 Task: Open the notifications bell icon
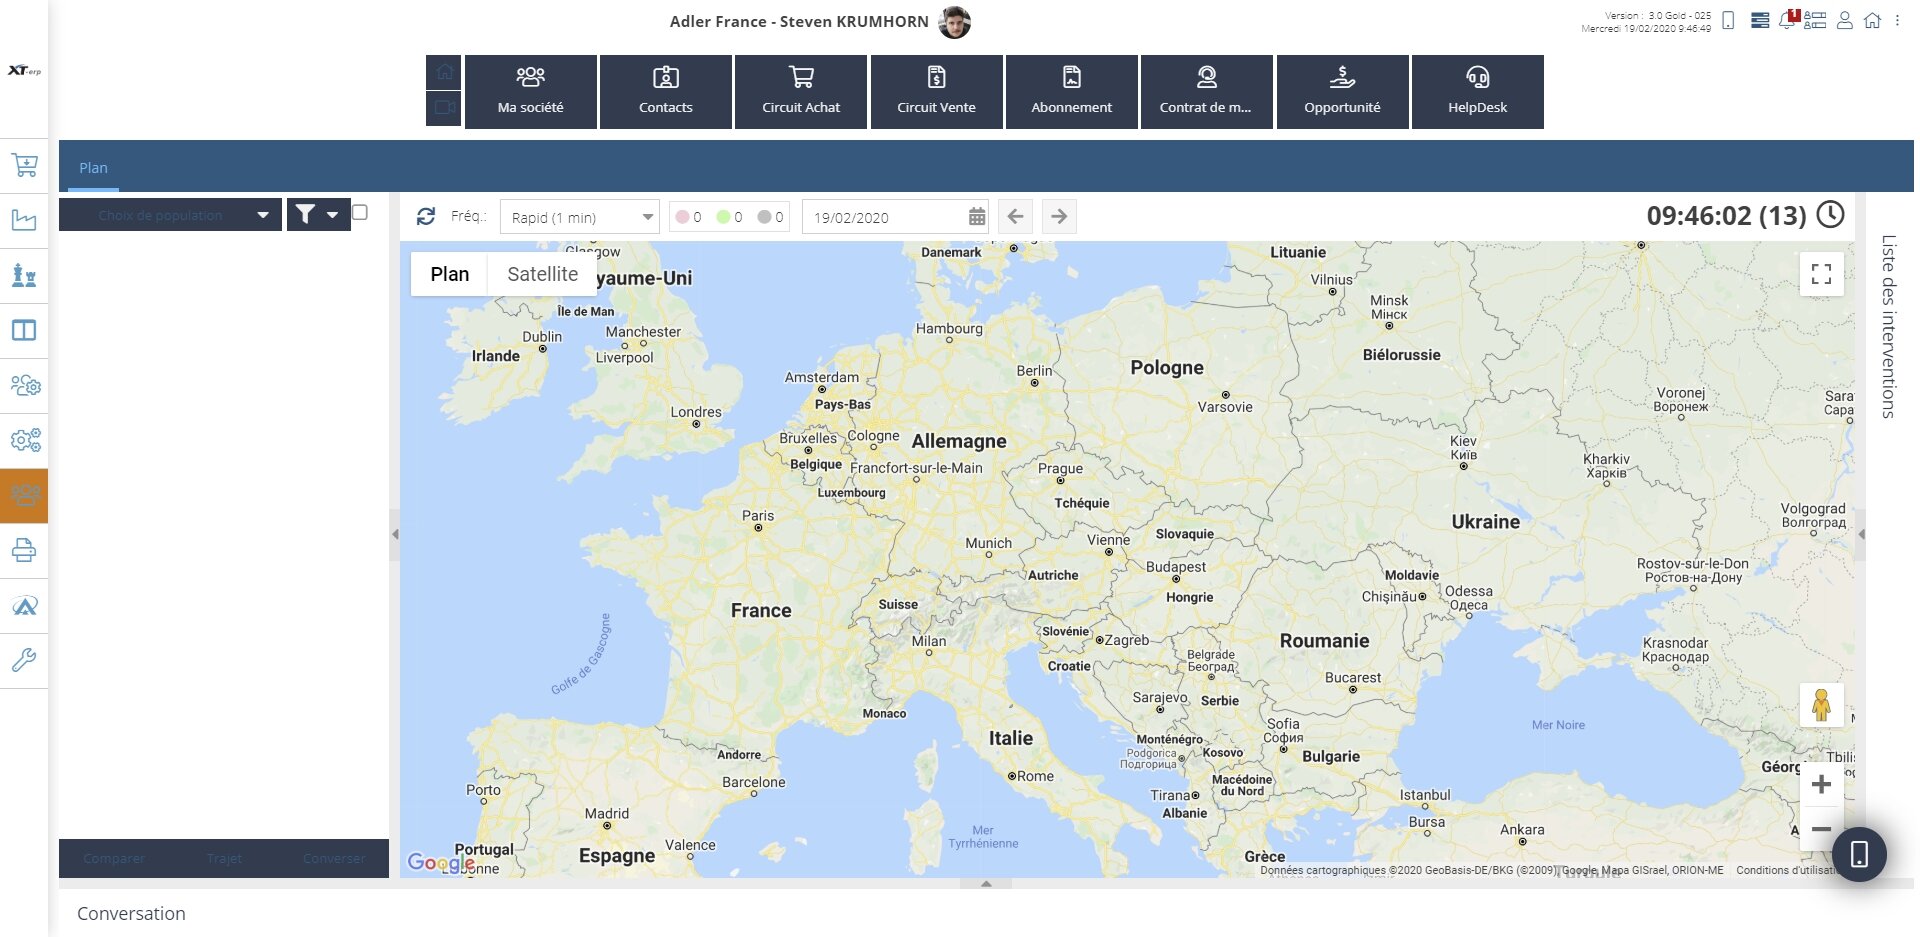pos(1787,20)
